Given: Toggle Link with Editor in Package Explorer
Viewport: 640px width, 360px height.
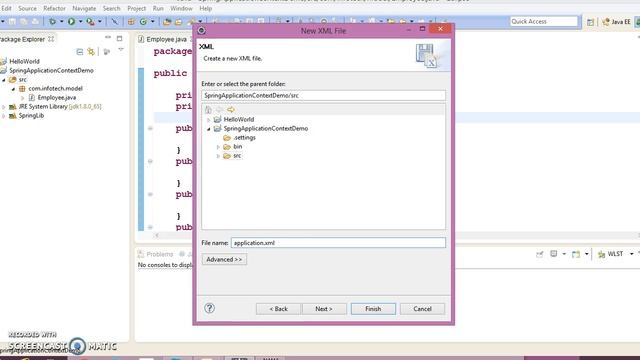Looking at the screenshot, I should tap(91, 51).
